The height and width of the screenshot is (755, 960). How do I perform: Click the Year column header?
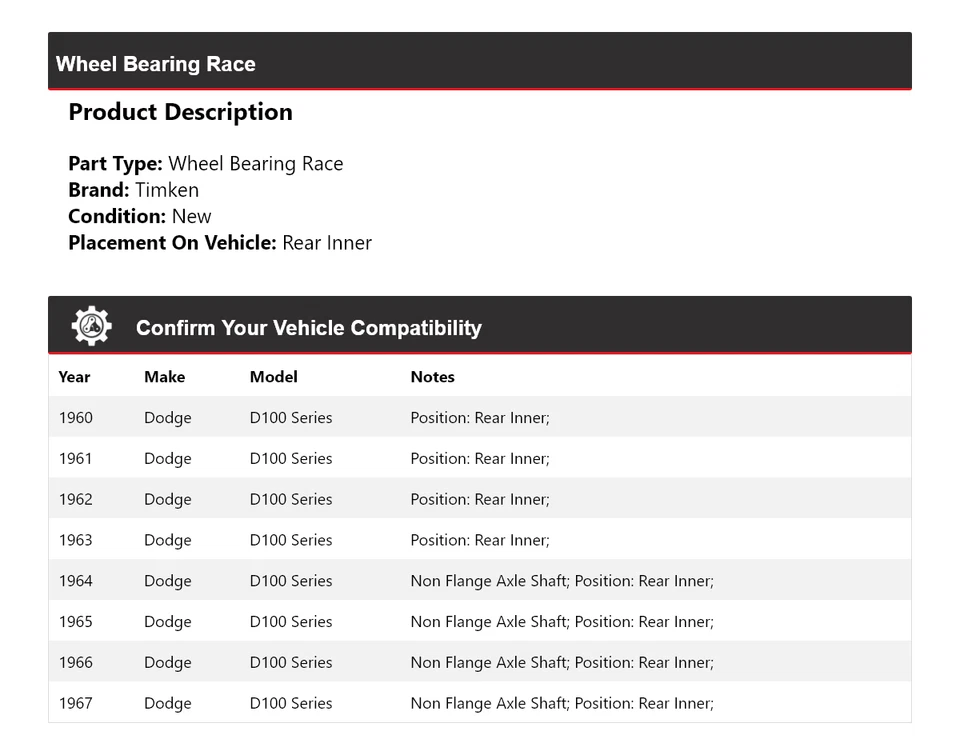coord(74,377)
